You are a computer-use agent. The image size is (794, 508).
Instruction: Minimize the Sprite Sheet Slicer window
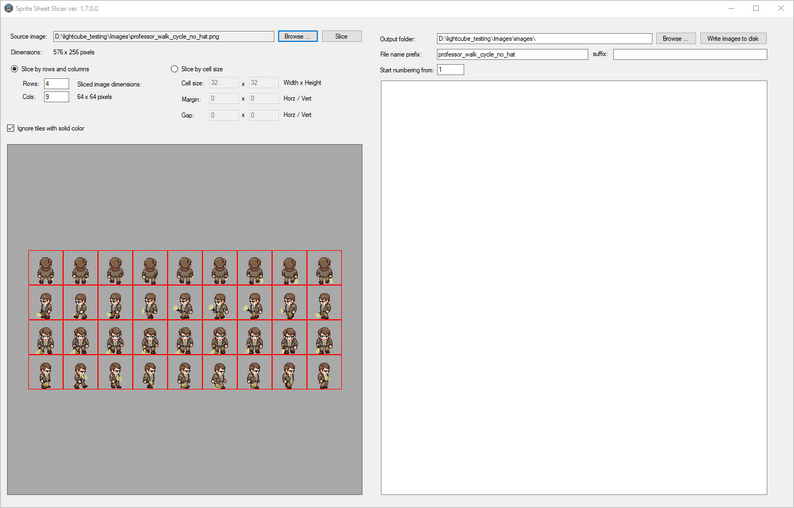(732, 8)
